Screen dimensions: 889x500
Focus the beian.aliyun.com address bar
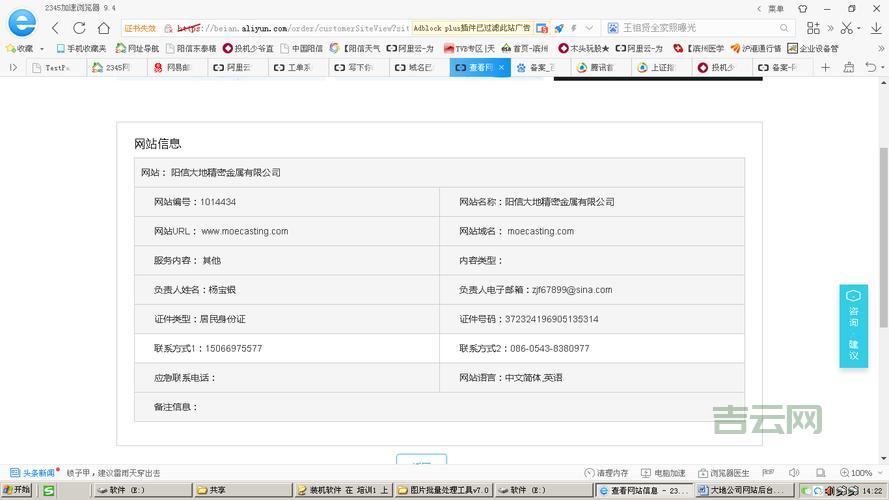pos(292,28)
